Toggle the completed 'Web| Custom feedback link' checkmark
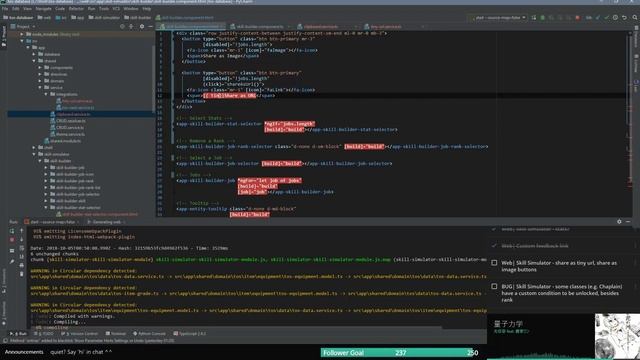This screenshot has width=640, height=360. coord(494,246)
